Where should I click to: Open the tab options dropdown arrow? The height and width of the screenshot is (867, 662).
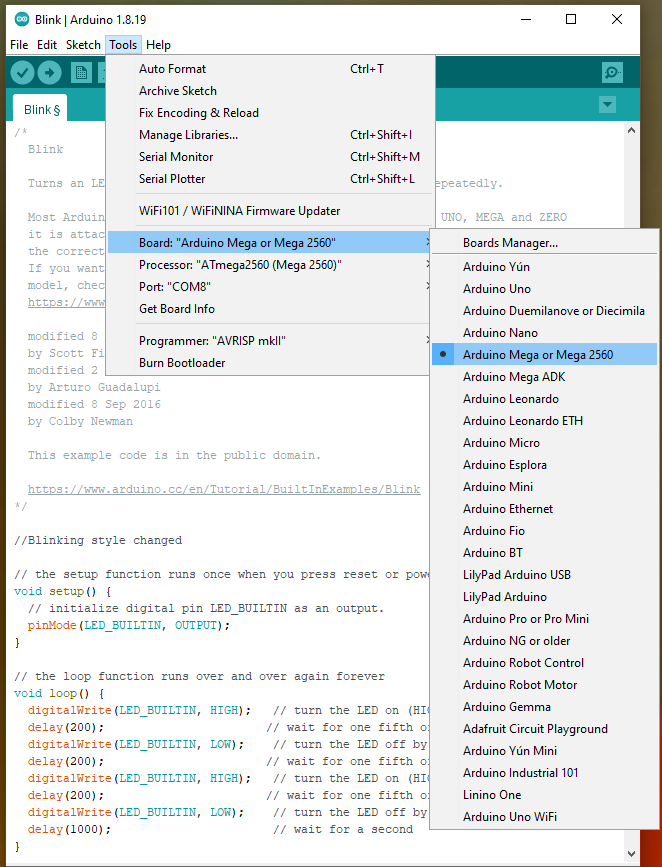[x=607, y=105]
